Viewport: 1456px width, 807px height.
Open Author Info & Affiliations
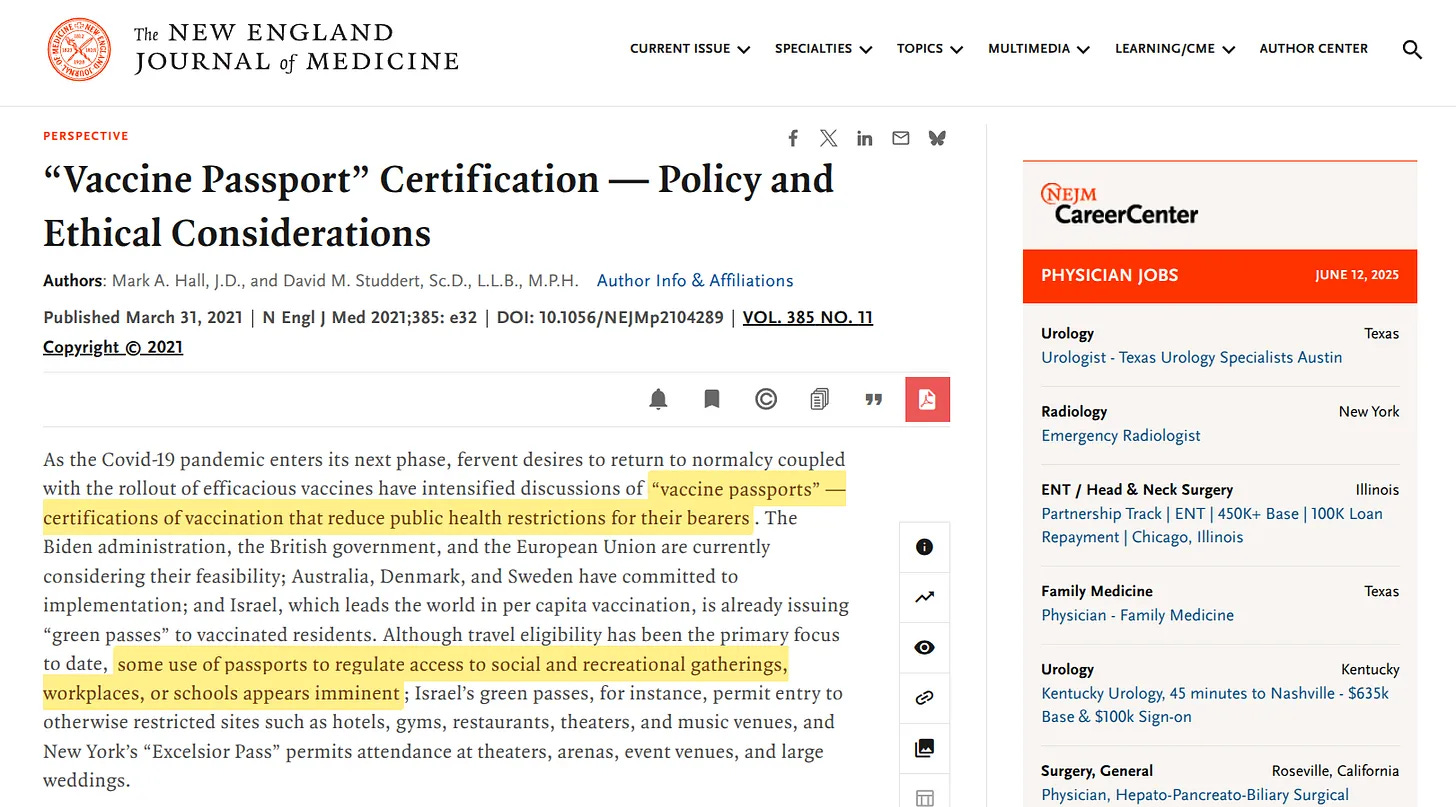tap(695, 281)
